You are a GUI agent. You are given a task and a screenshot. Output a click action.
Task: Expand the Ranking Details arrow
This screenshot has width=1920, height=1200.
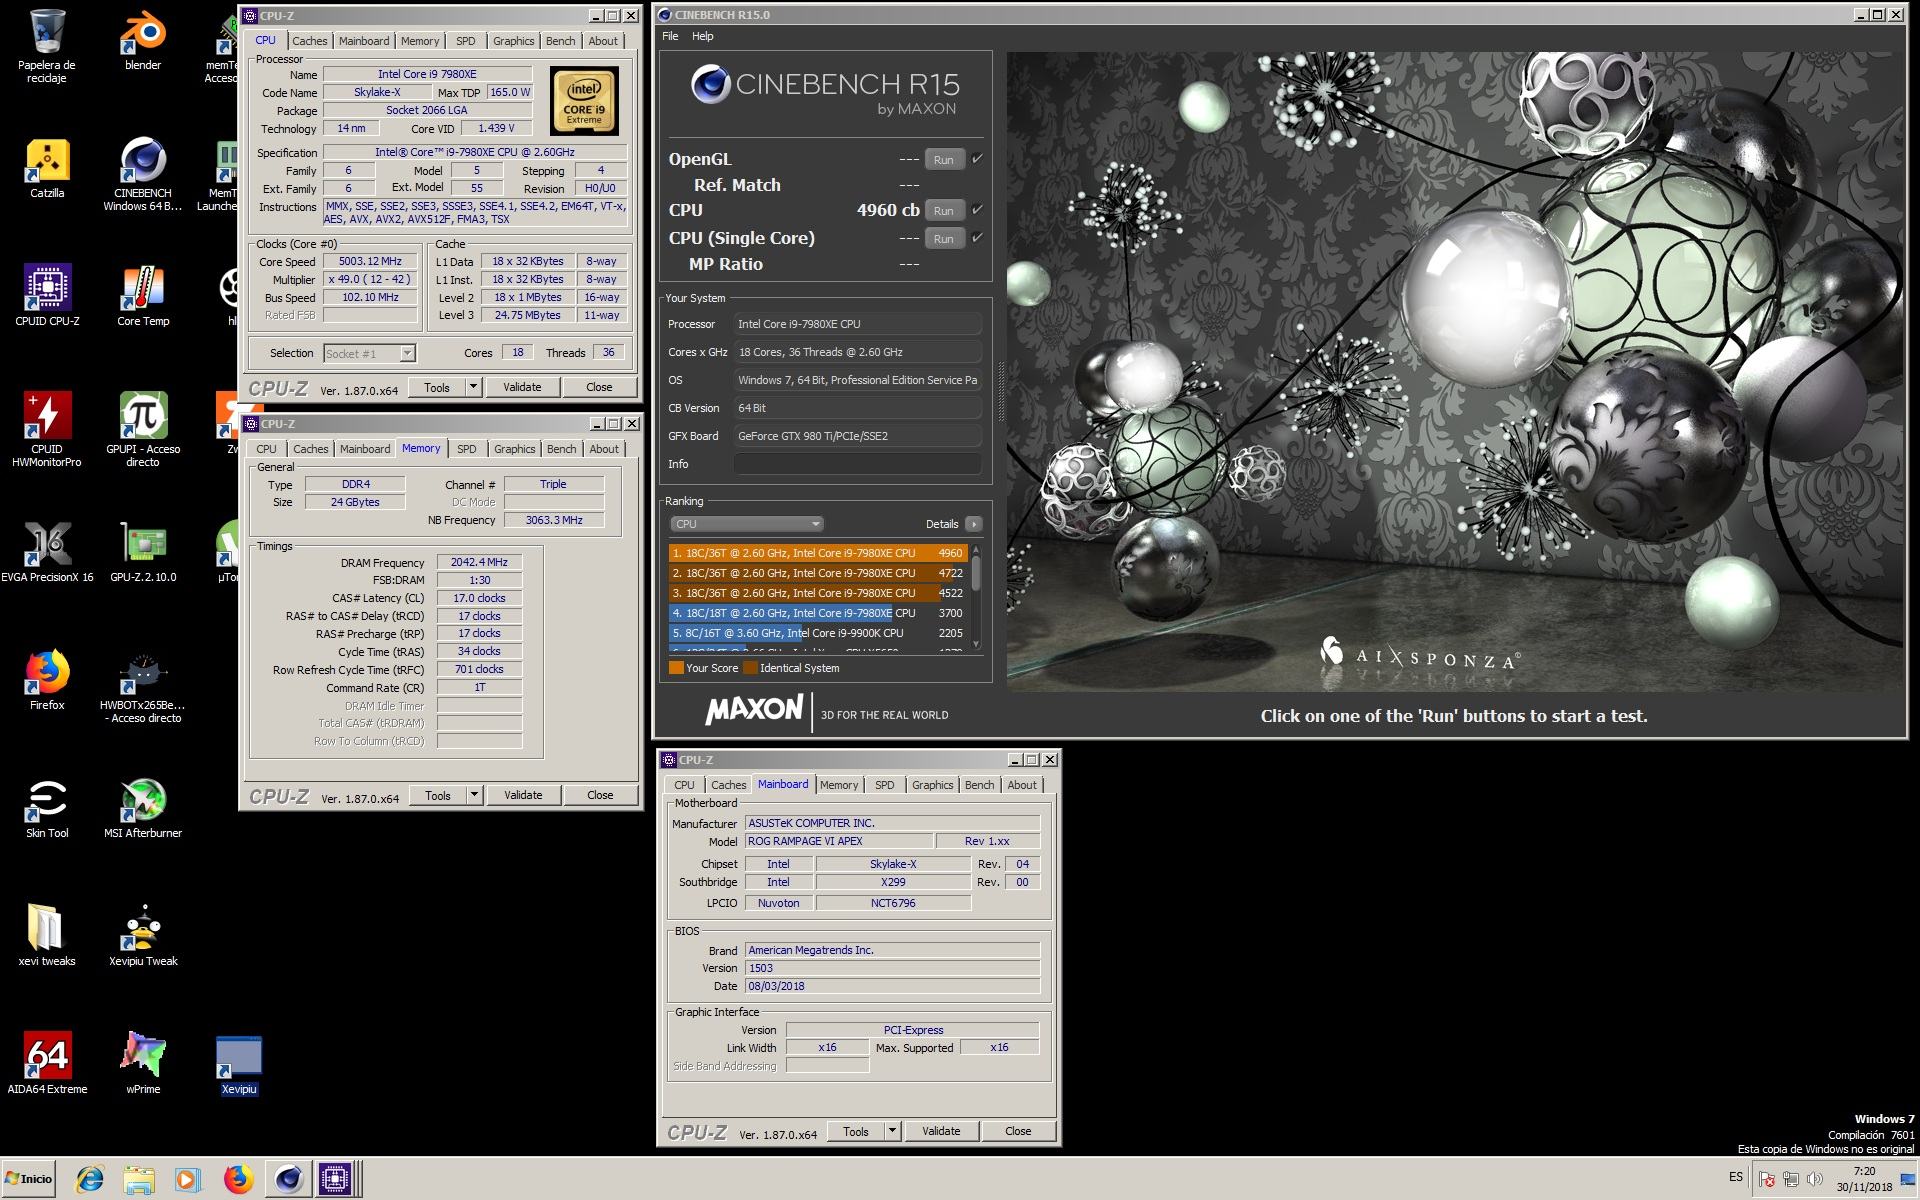pos(974,524)
